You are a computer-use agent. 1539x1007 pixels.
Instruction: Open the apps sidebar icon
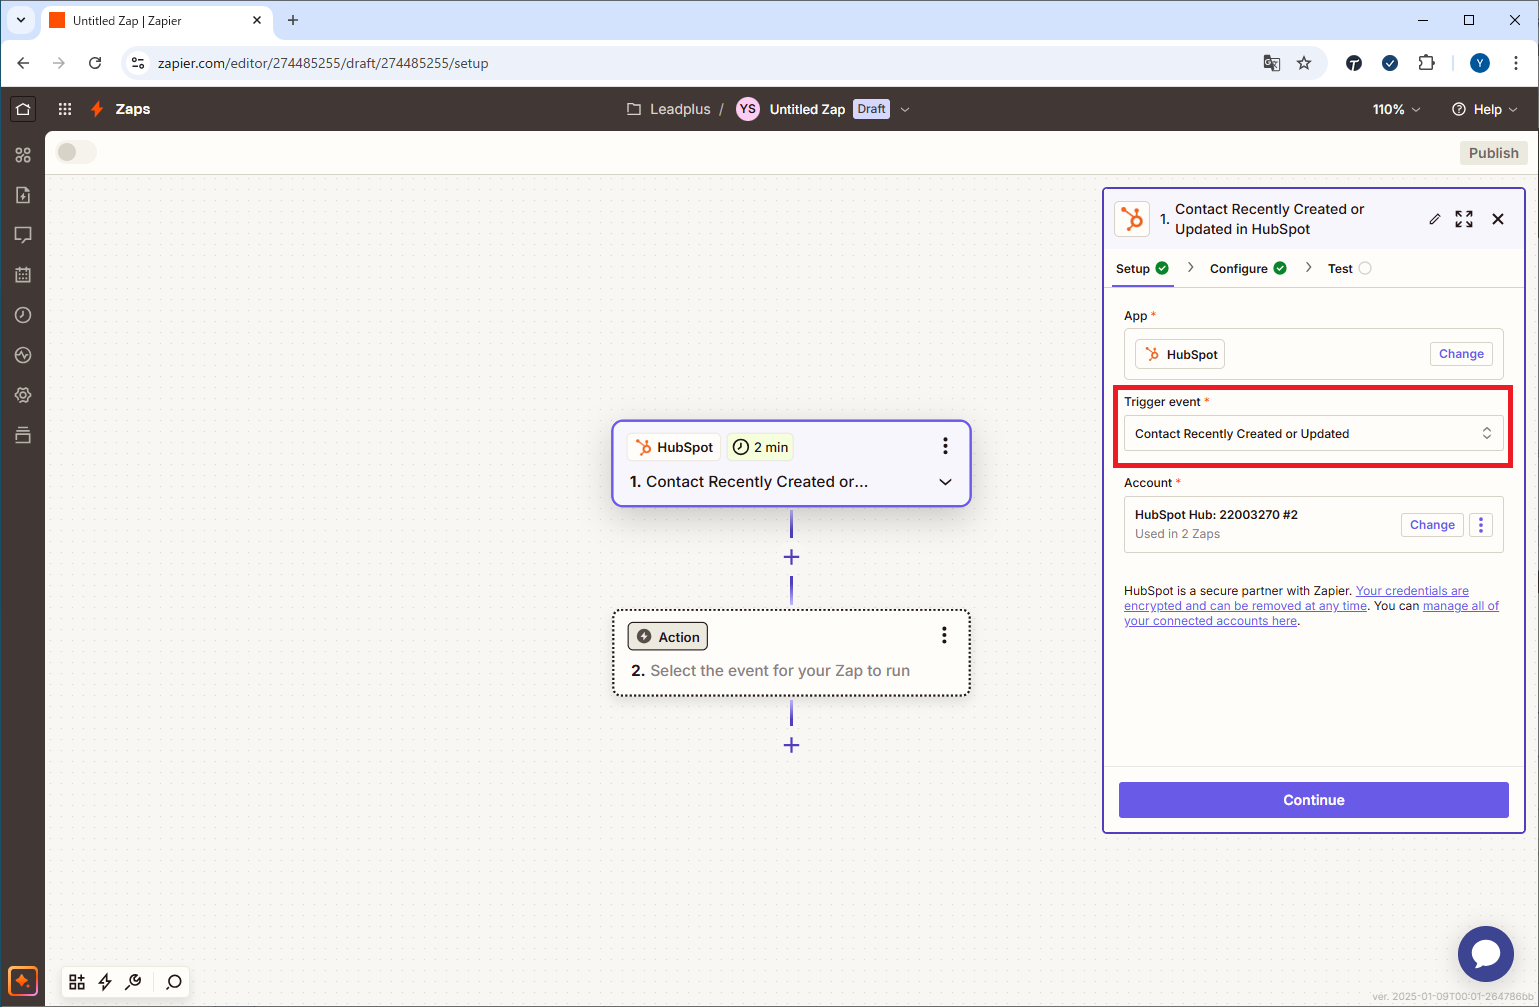(x=23, y=155)
